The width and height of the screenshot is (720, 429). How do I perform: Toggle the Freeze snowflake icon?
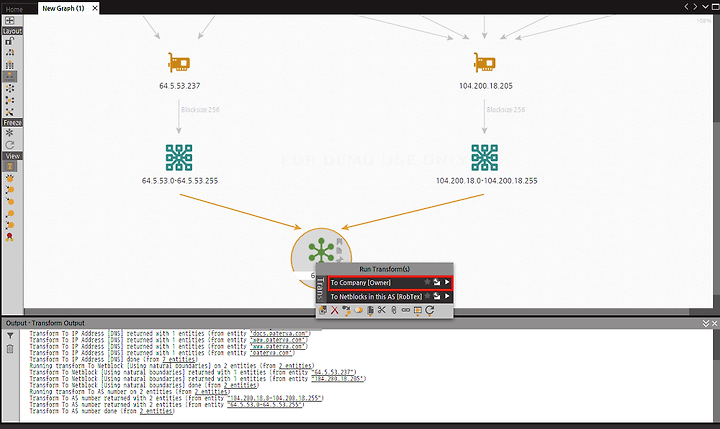10,133
